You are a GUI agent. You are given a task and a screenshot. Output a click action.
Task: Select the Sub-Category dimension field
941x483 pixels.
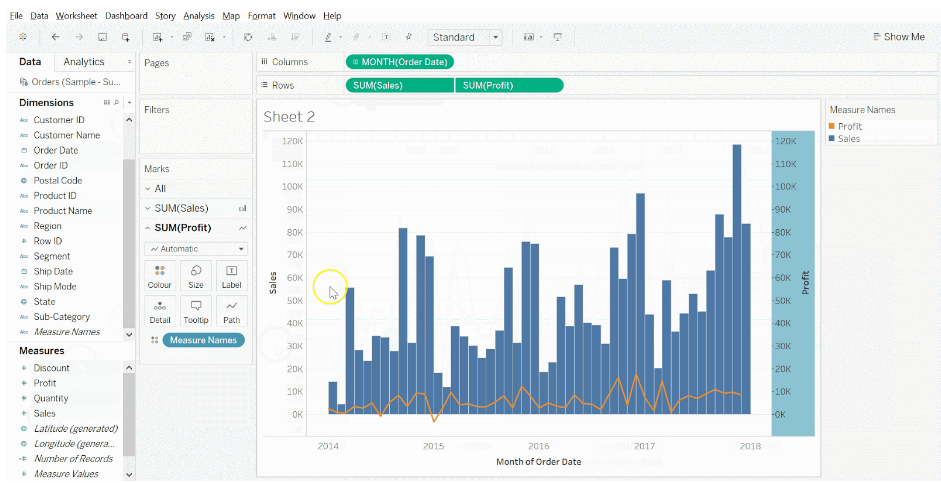tap(61, 317)
